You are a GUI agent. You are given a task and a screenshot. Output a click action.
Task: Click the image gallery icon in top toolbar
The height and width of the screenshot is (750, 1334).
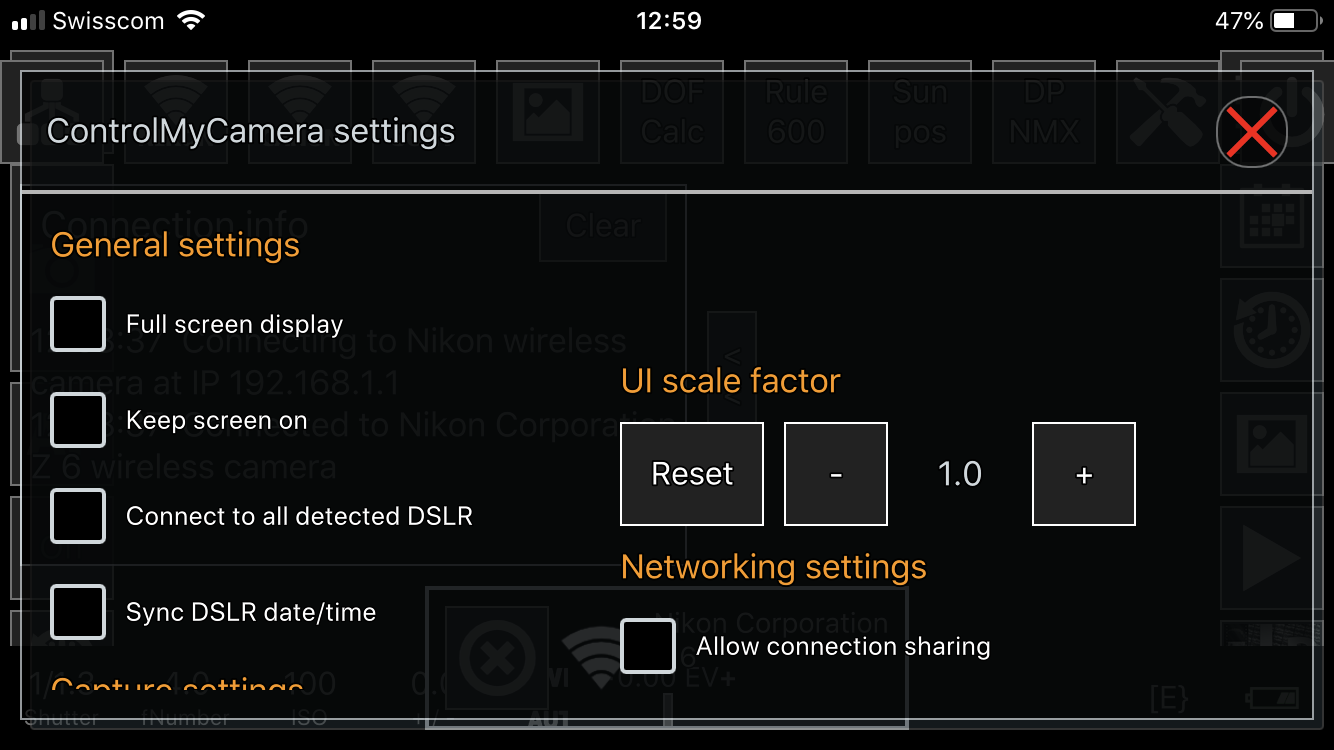pyautogui.click(x=548, y=111)
